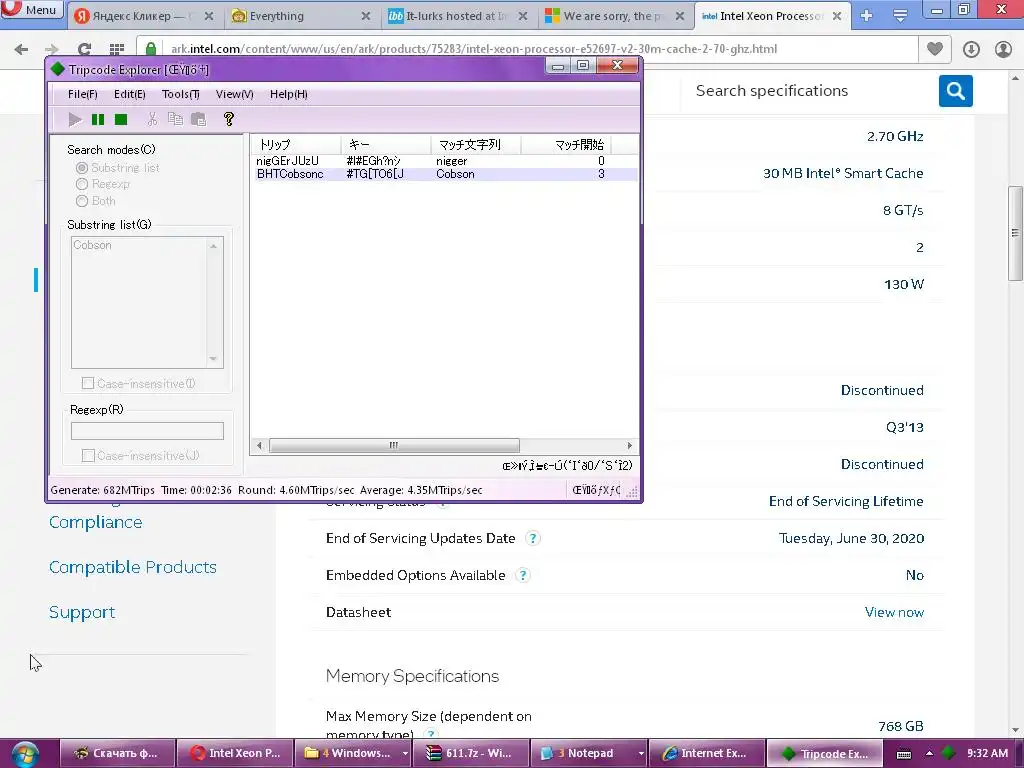Open the File(F) menu
This screenshot has width=1024, height=768.
[x=83, y=94]
